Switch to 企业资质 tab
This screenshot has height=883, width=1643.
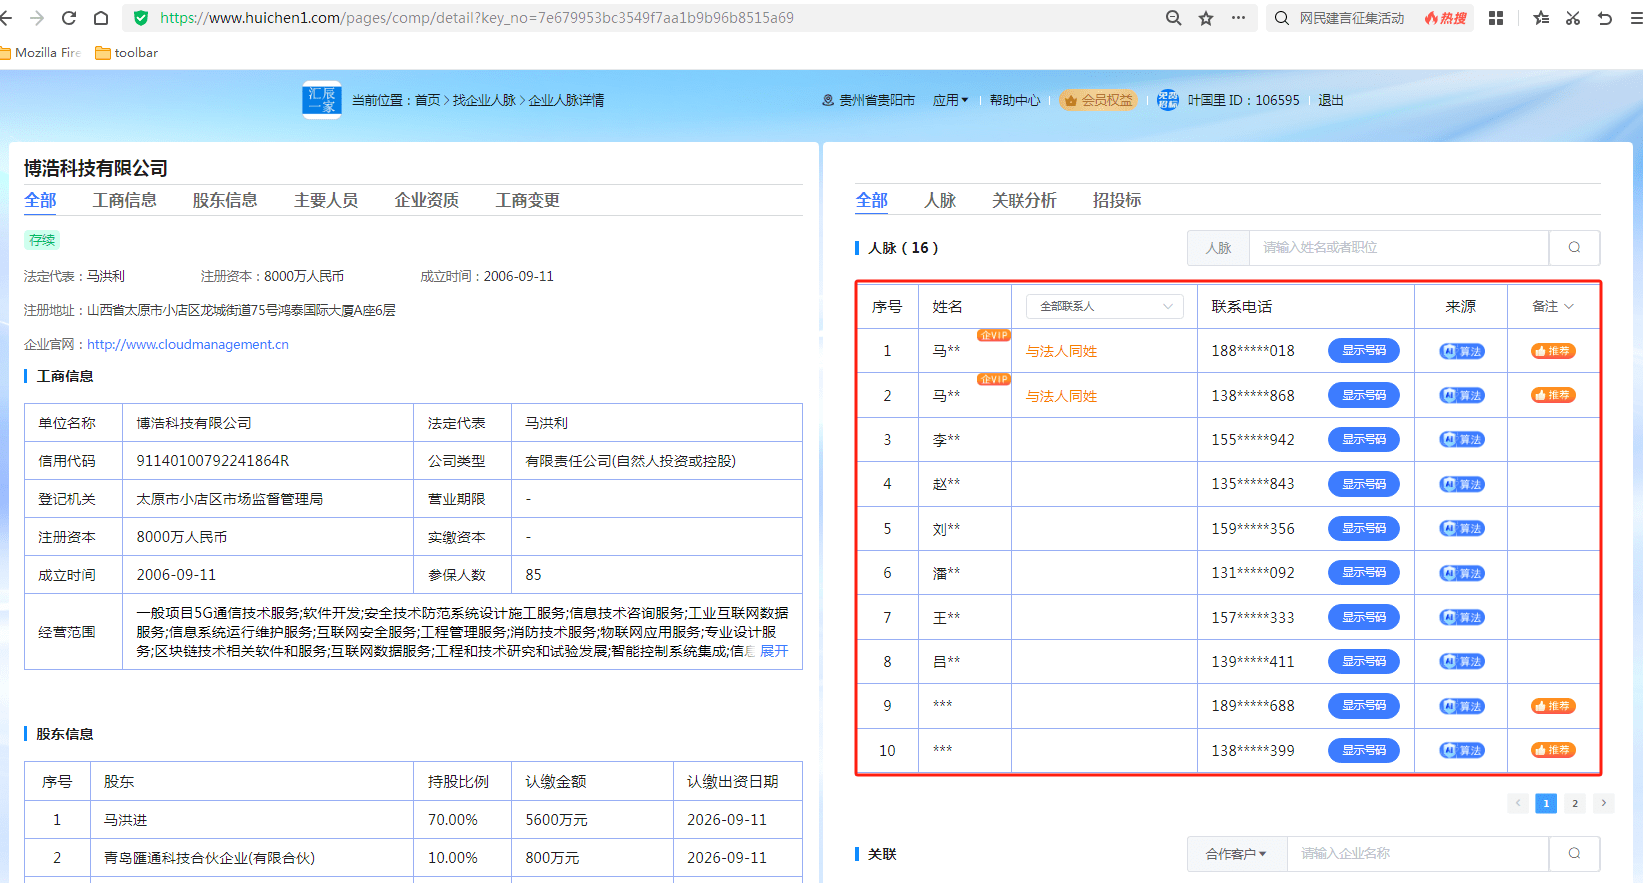[x=427, y=200]
